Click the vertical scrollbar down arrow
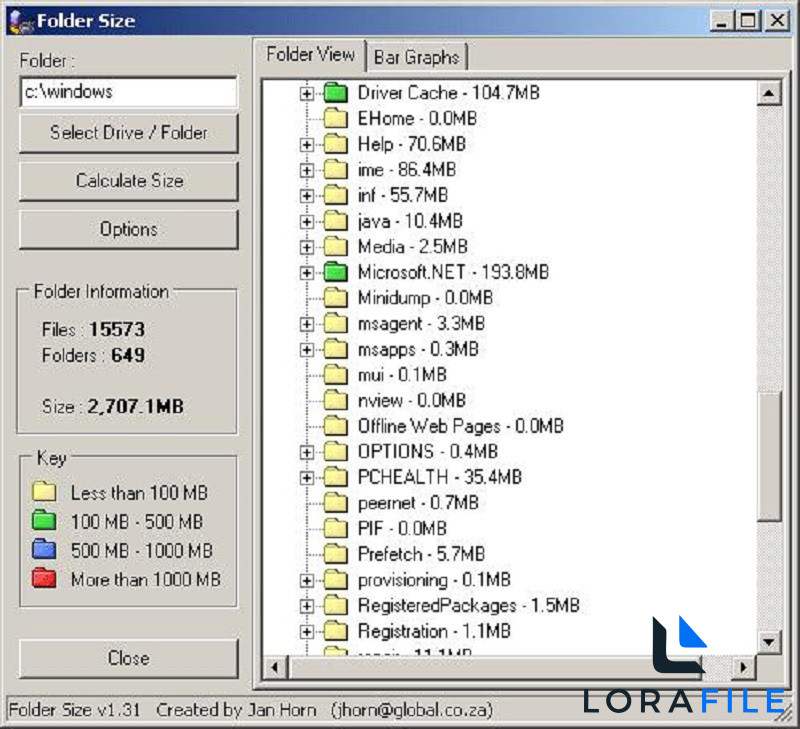This screenshot has height=729, width=800. pyautogui.click(x=769, y=642)
